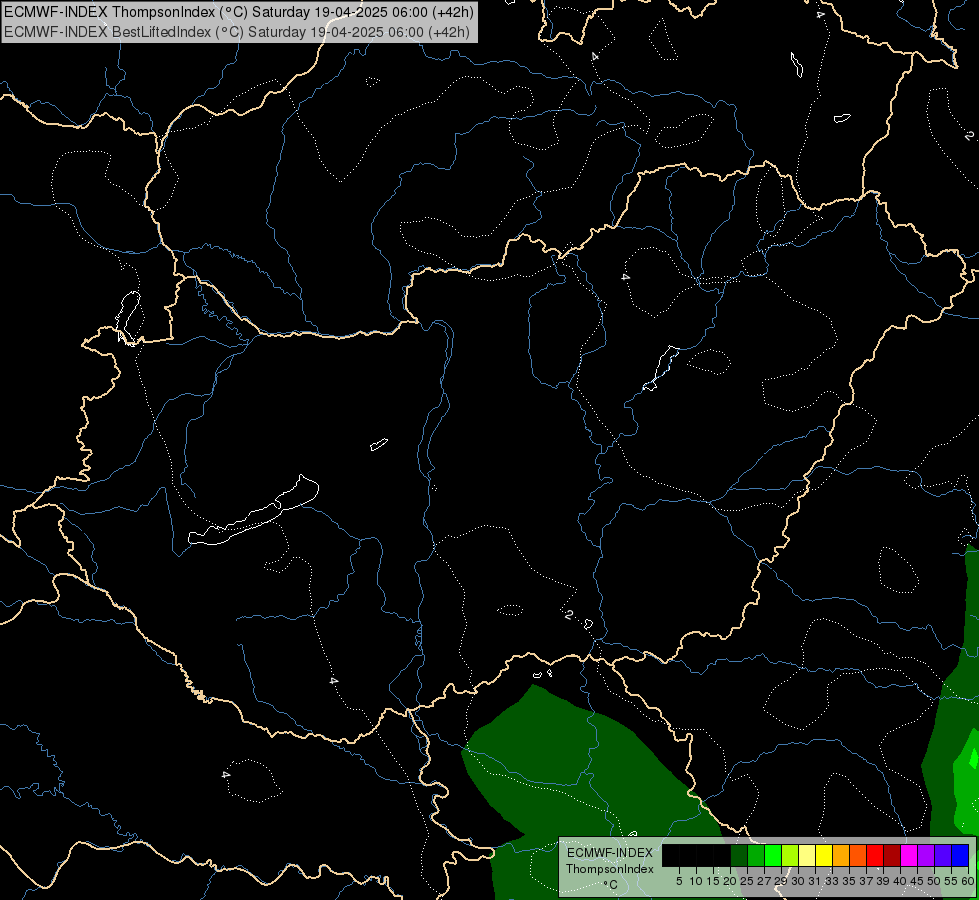The height and width of the screenshot is (900, 979).
Task: Select the yellow-green 29–30 legend swatch
Action: pos(790,855)
